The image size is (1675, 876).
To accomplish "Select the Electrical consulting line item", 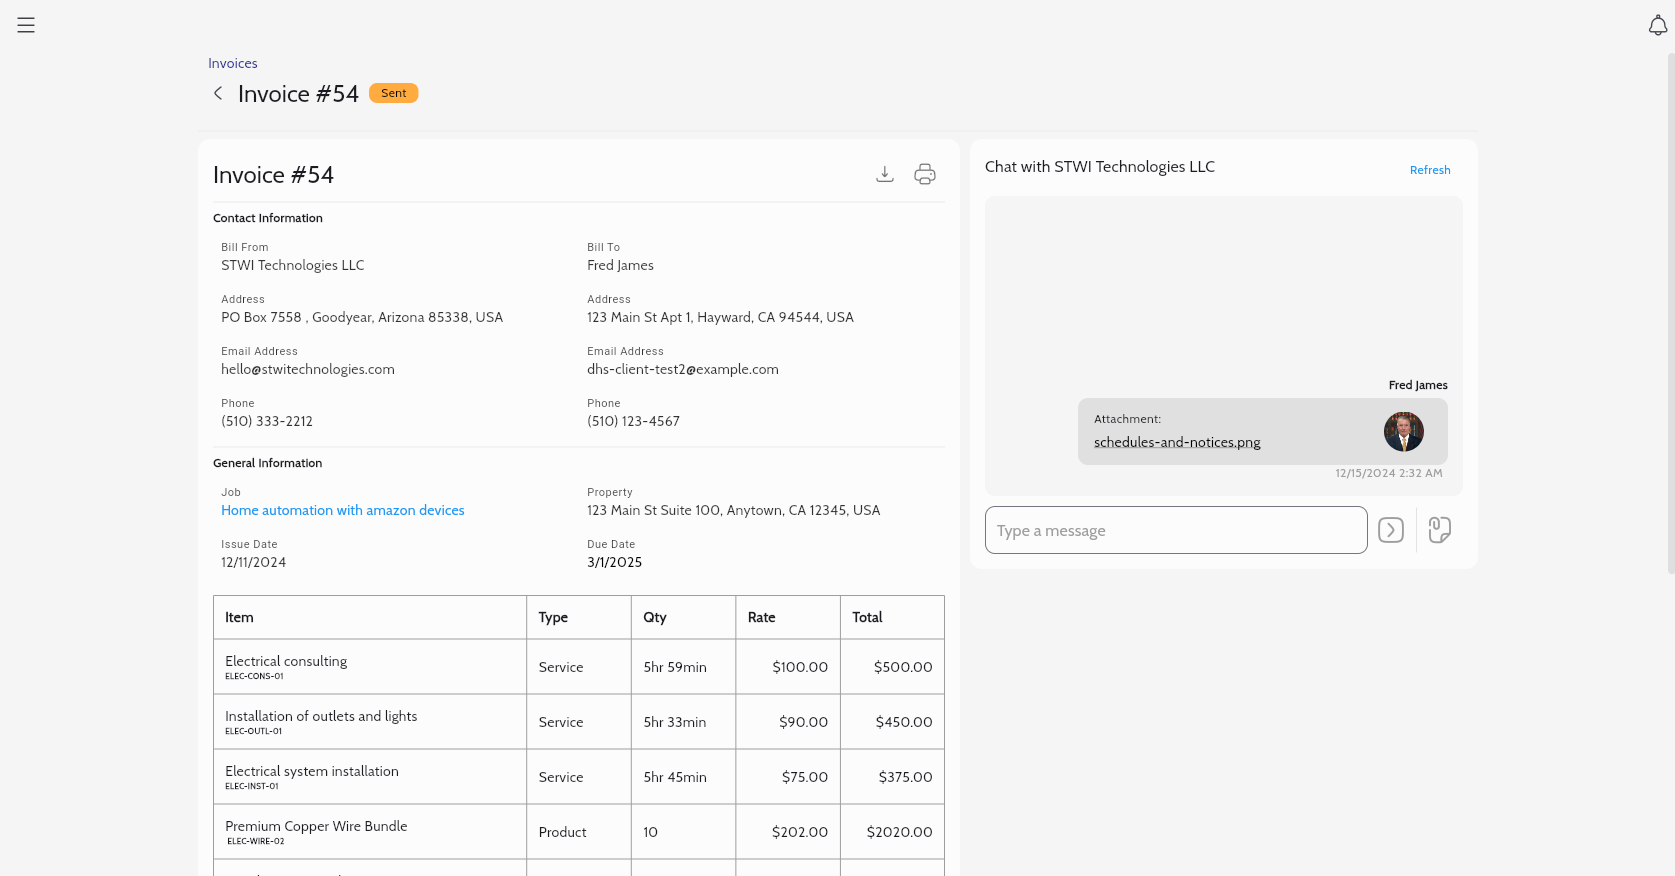I will 286,661.
